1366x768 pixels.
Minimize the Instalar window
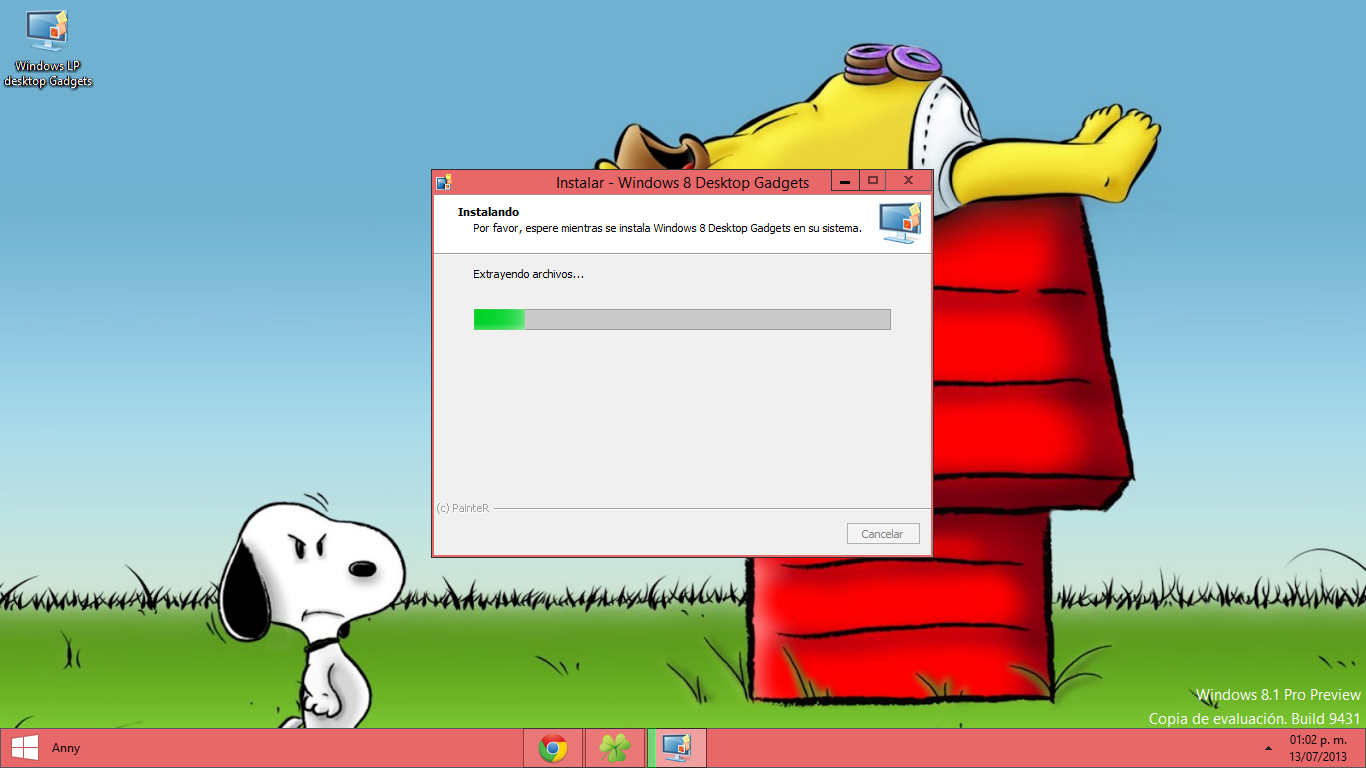(x=845, y=181)
